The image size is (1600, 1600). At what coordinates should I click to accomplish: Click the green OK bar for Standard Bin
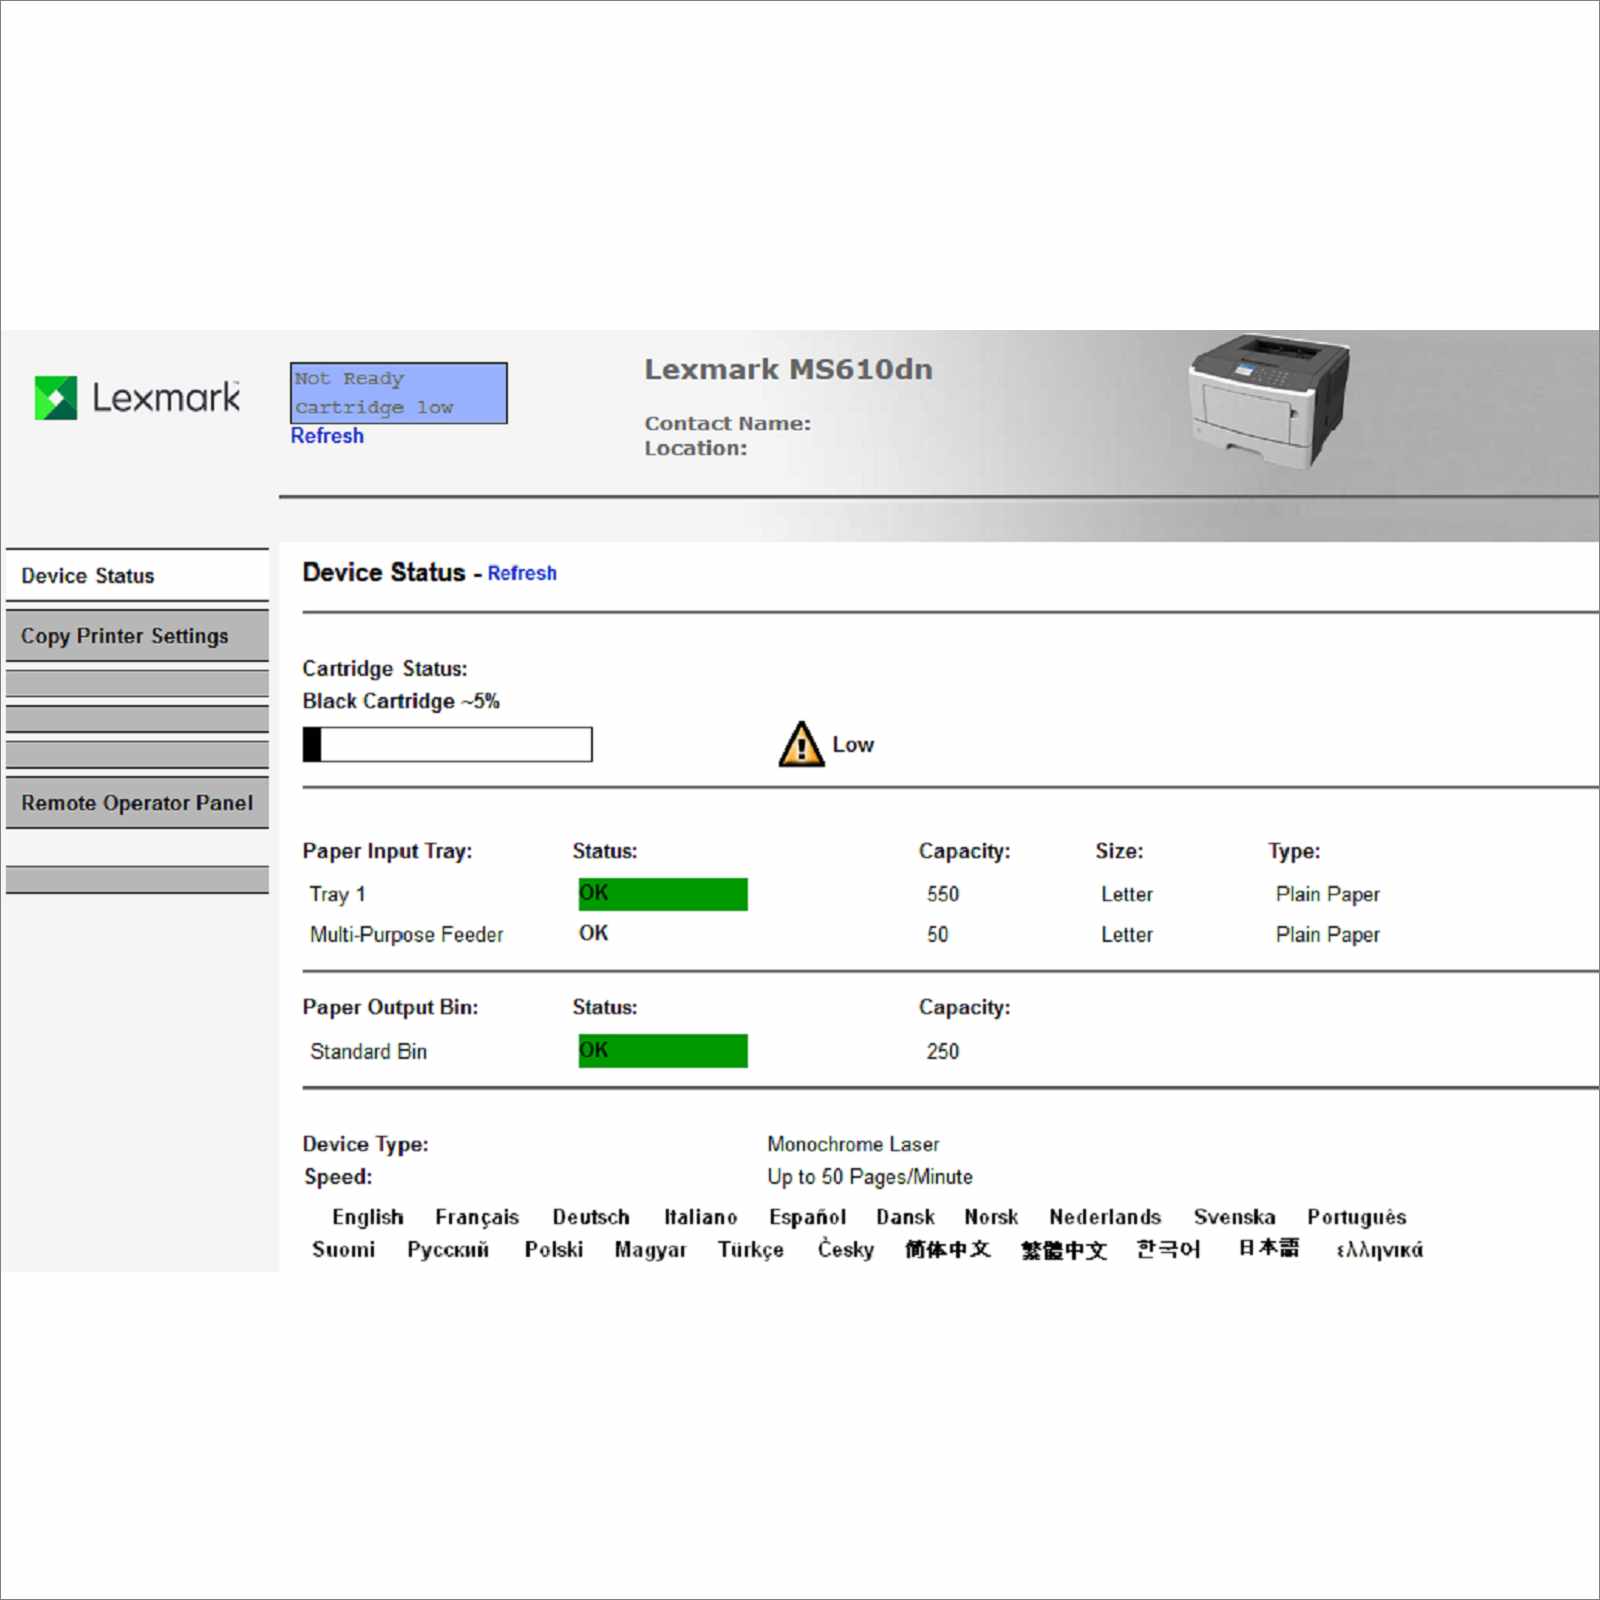click(663, 1051)
